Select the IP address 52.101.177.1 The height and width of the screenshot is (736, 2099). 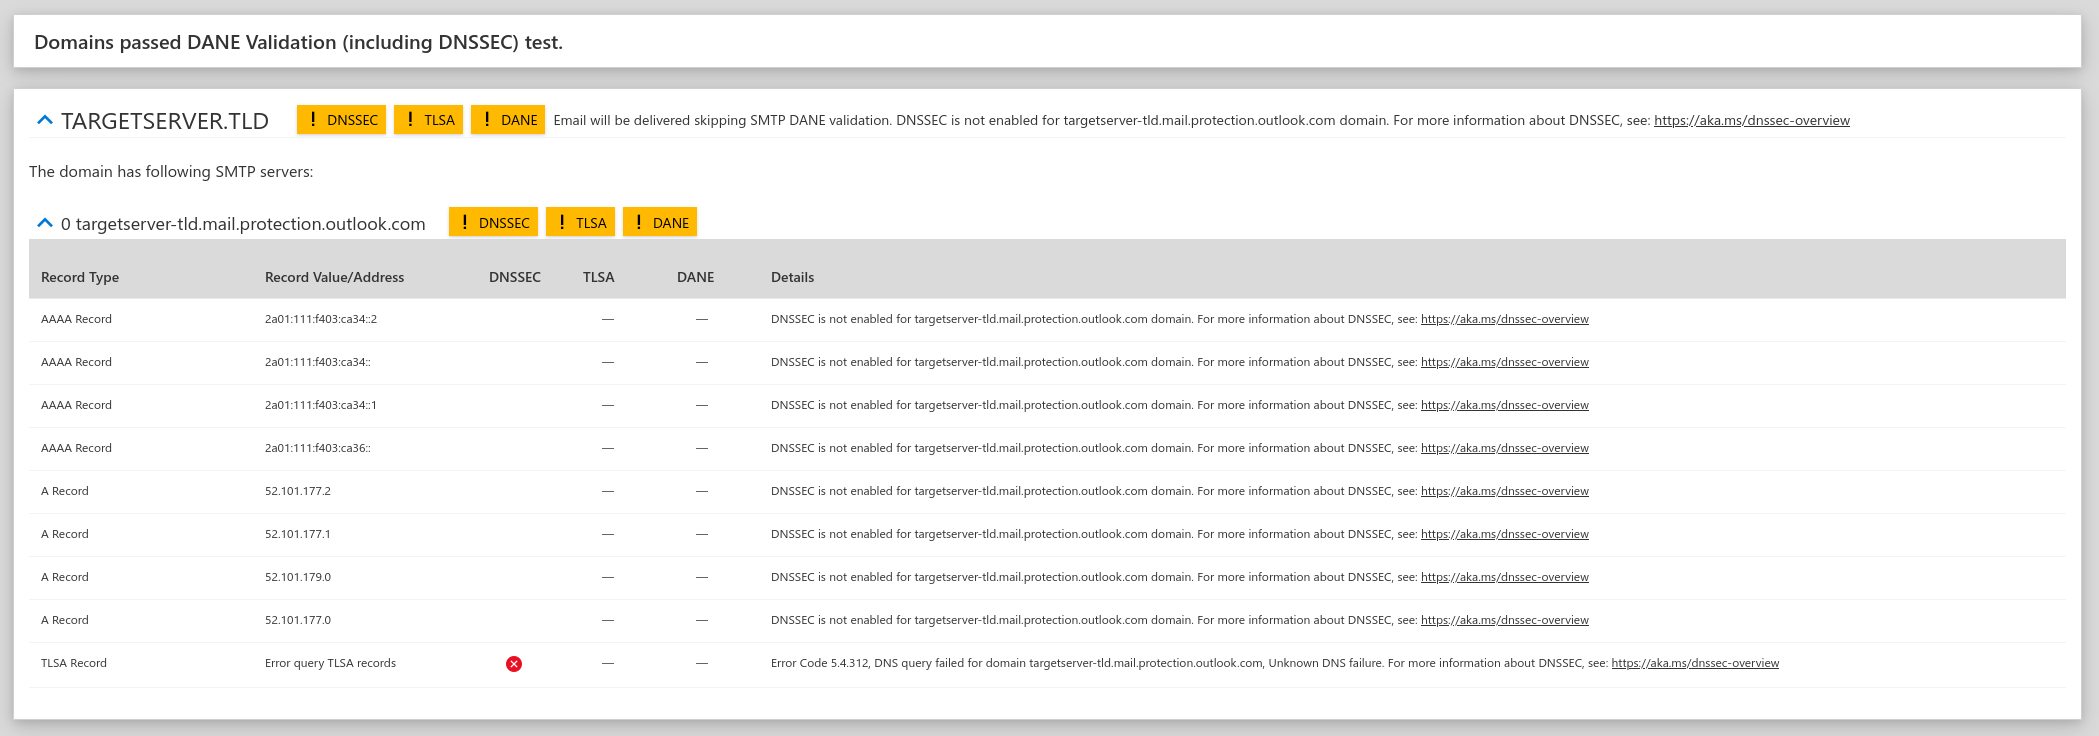(298, 534)
